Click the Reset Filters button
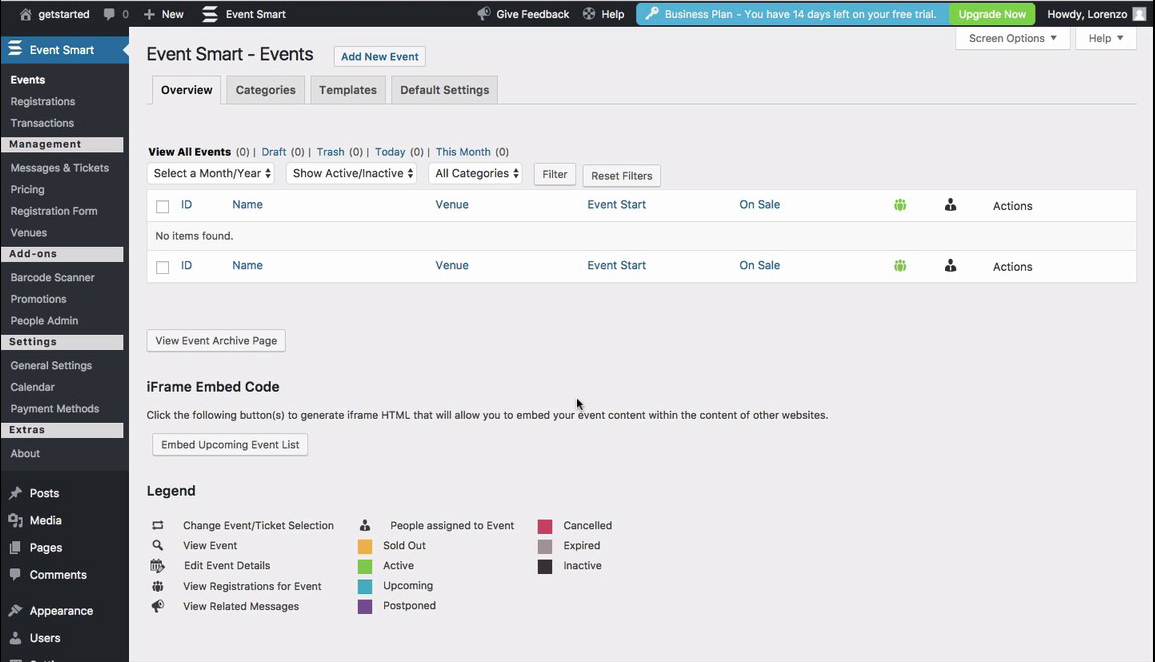1155x662 pixels. (x=622, y=175)
